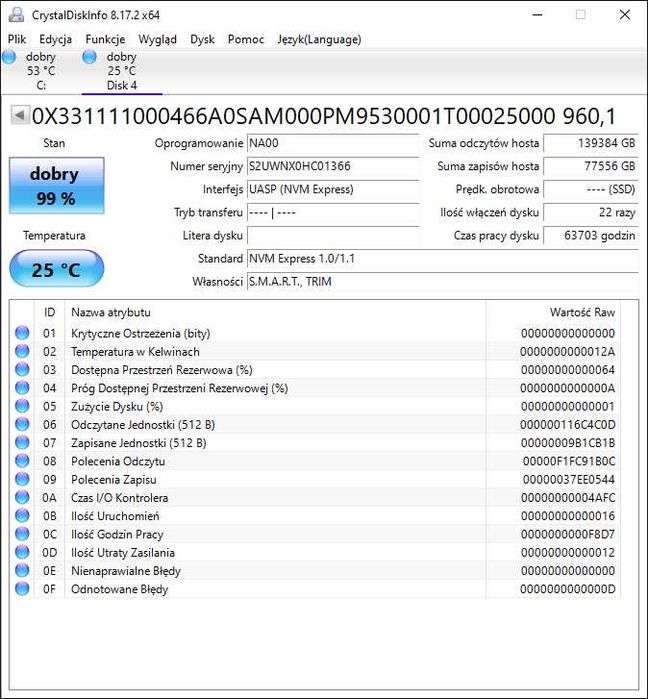Click the Wartość Raw column header

coord(553,312)
